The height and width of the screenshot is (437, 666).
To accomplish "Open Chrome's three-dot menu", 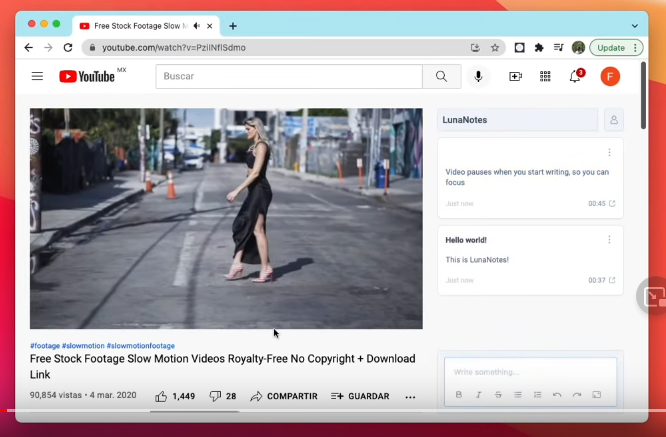I will click(635, 48).
